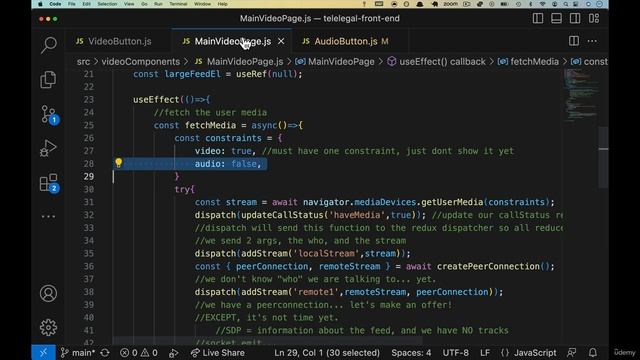
Task: Open errors and warnings count in status bar
Action: pyautogui.click(x=139, y=353)
